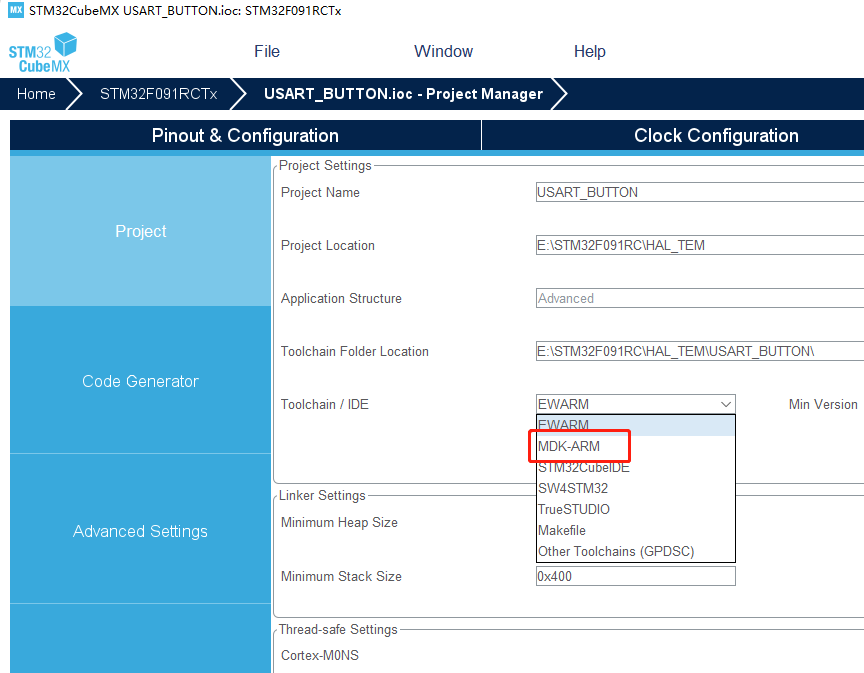Choose STM32CubeIDE in the toolchain list
This screenshot has width=864, height=673.
click(x=636, y=467)
